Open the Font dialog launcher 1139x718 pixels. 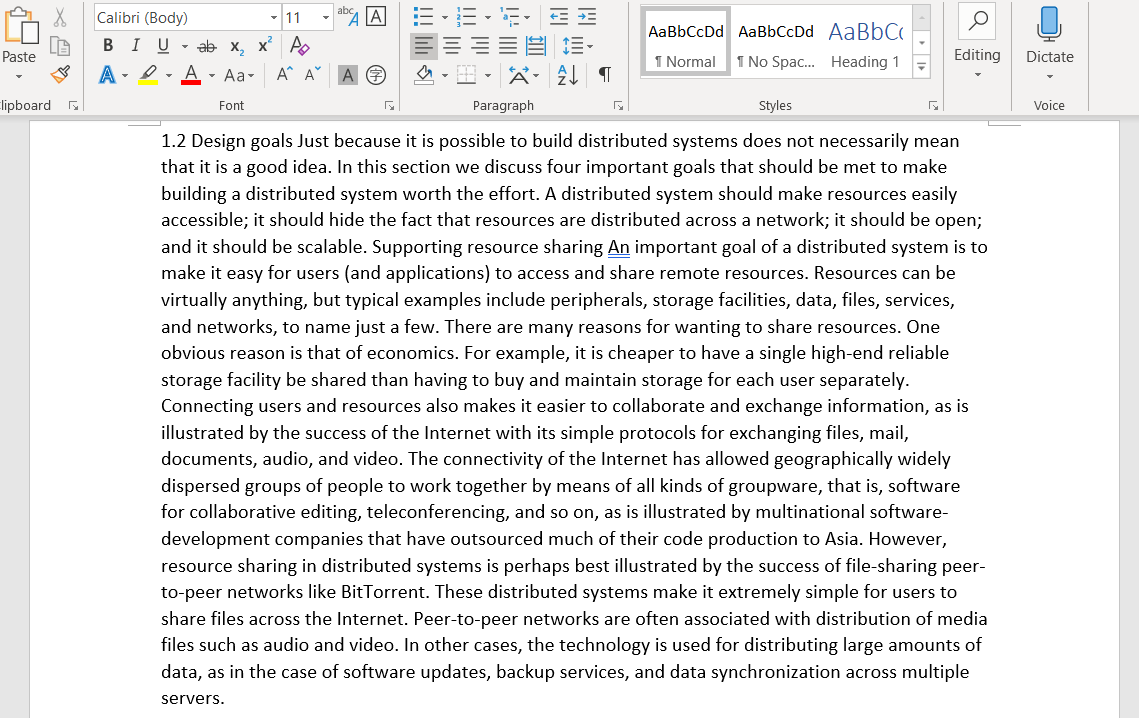point(389,106)
